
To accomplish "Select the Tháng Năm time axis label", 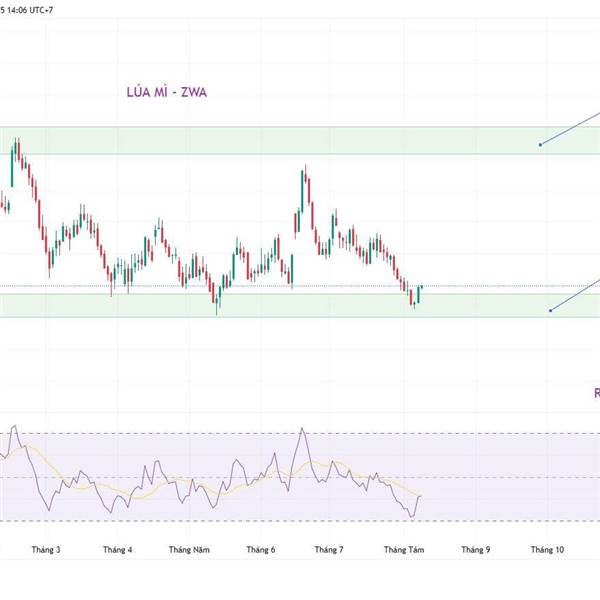I will 189,549.
